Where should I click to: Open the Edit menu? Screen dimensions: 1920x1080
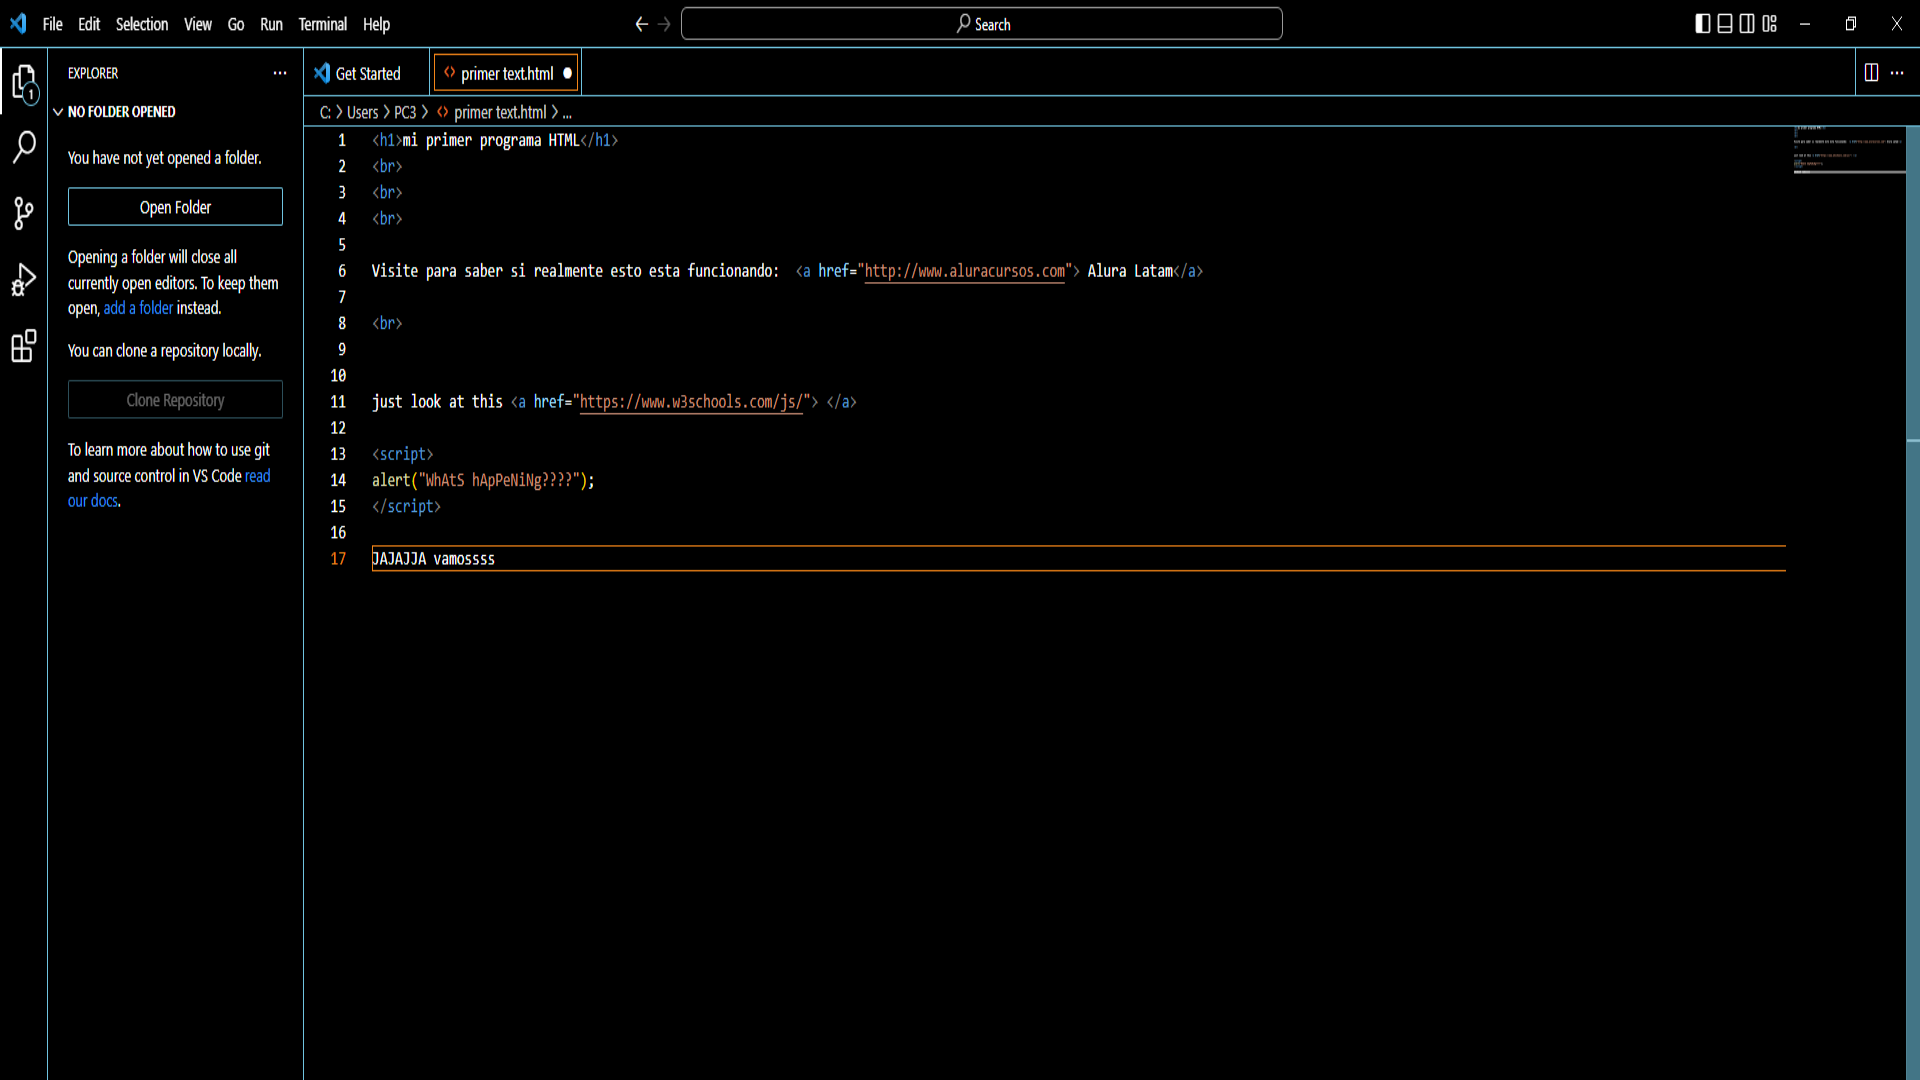point(89,24)
